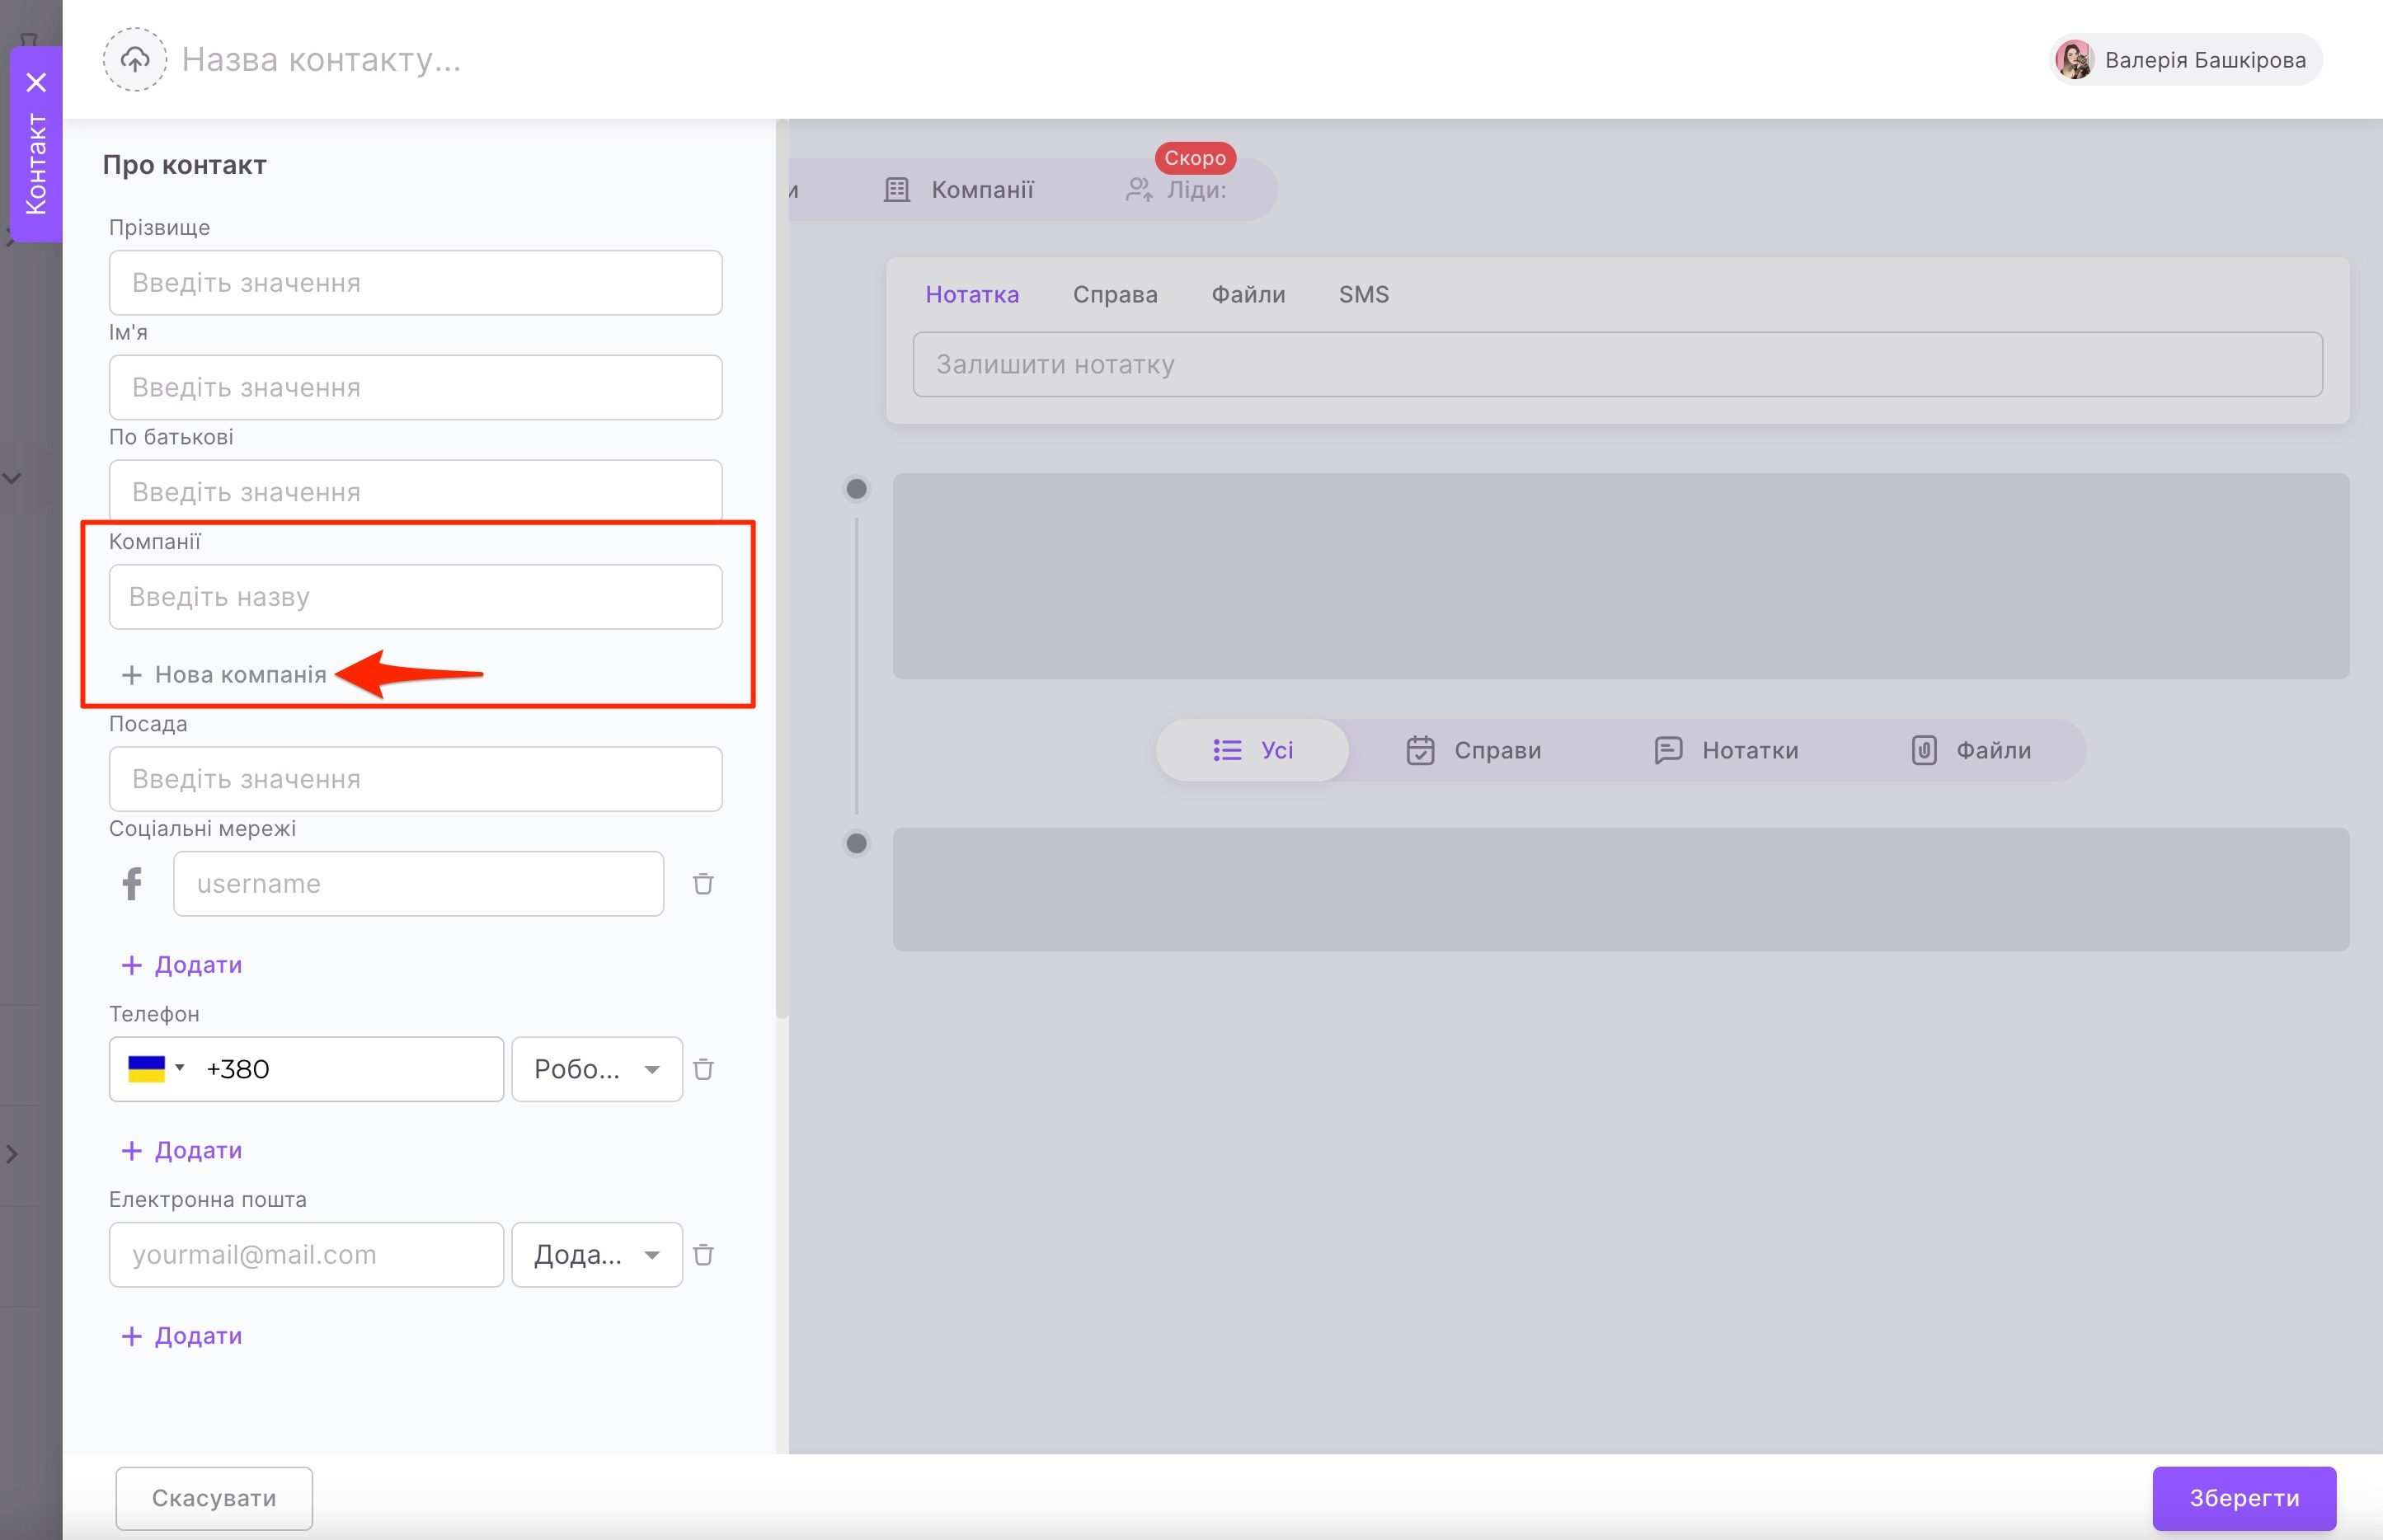Close the Контакт side panel
2383x1540 pixels.
[x=36, y=82]
